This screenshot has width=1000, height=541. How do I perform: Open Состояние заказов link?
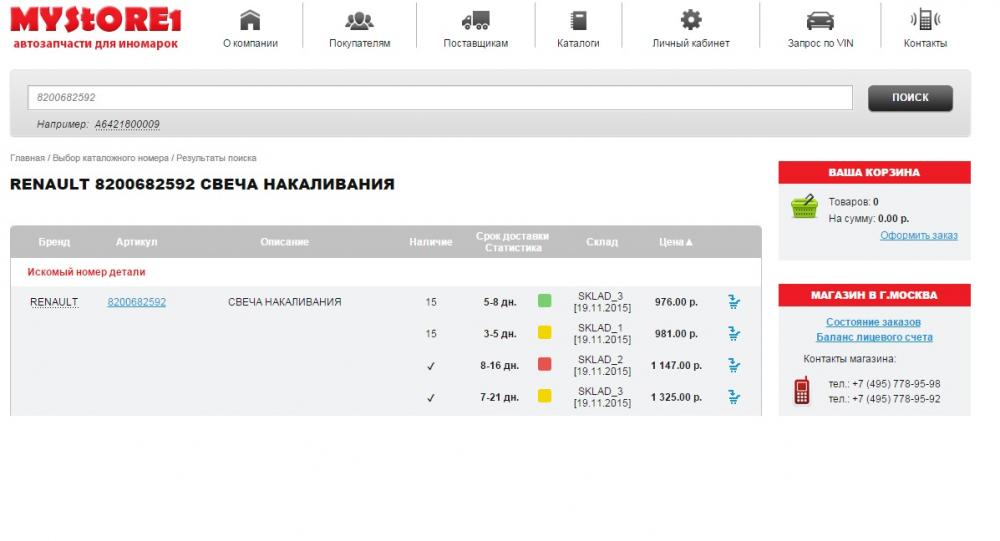(873, 322)
